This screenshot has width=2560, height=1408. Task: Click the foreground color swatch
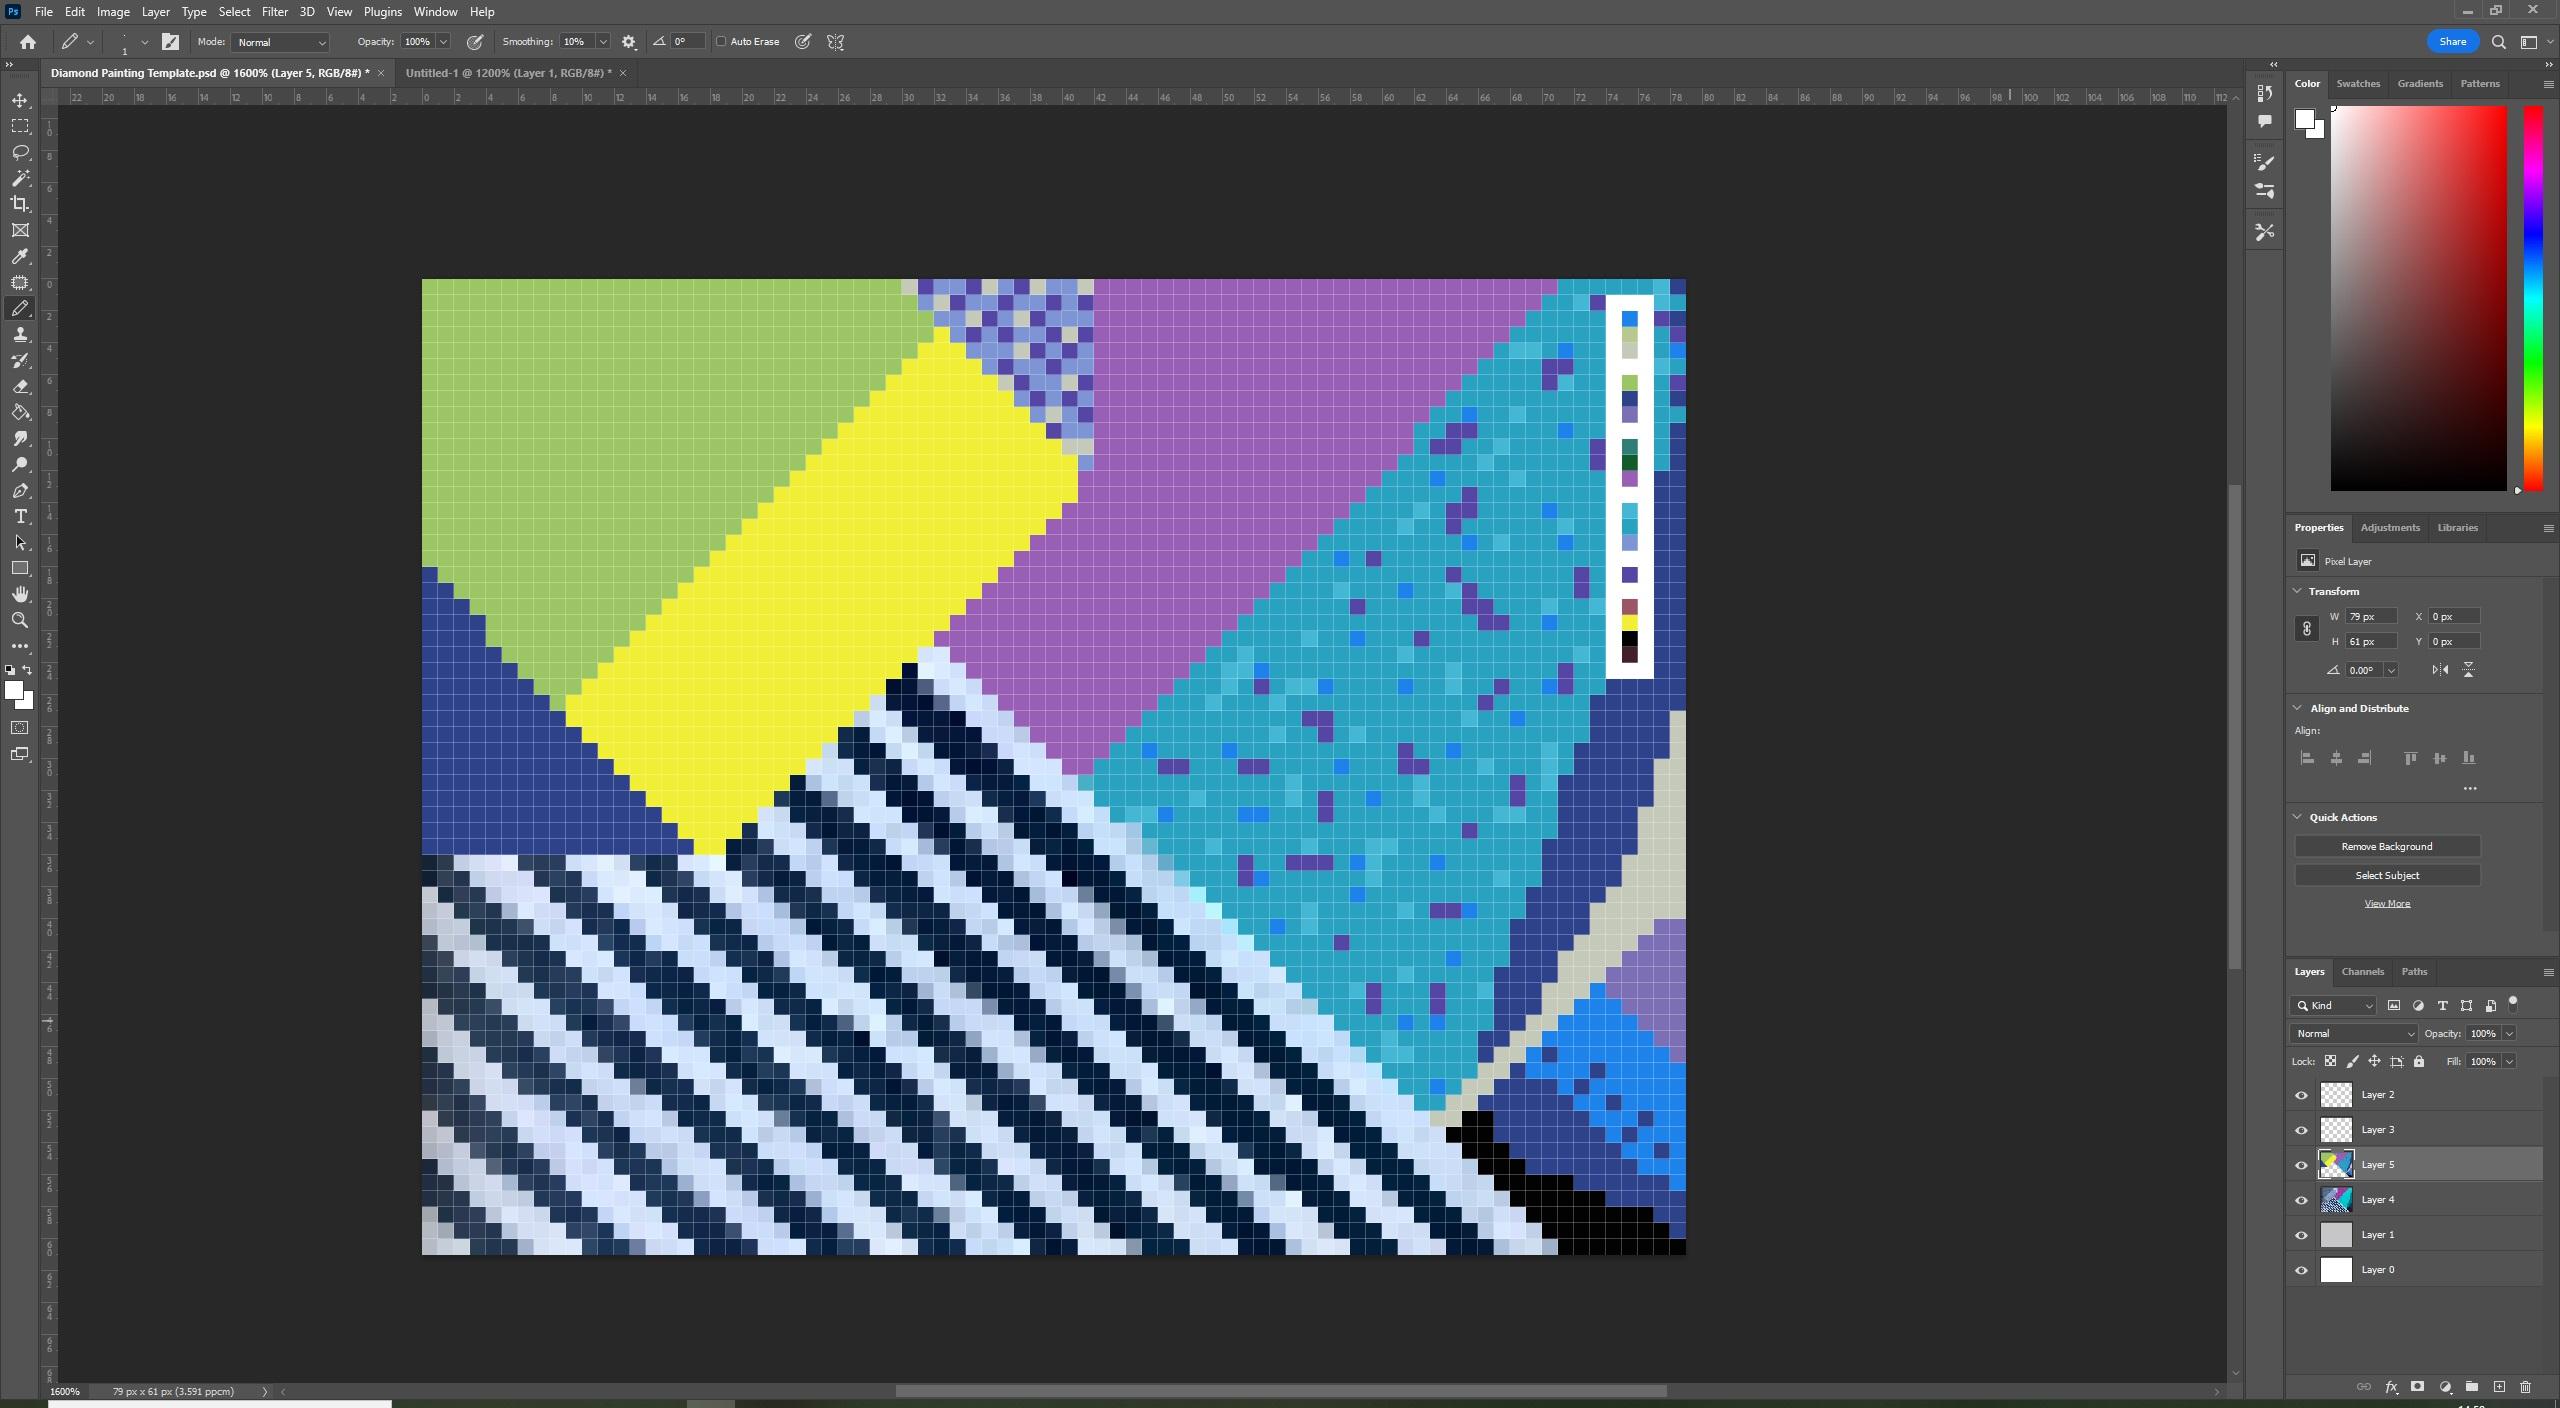15,691
